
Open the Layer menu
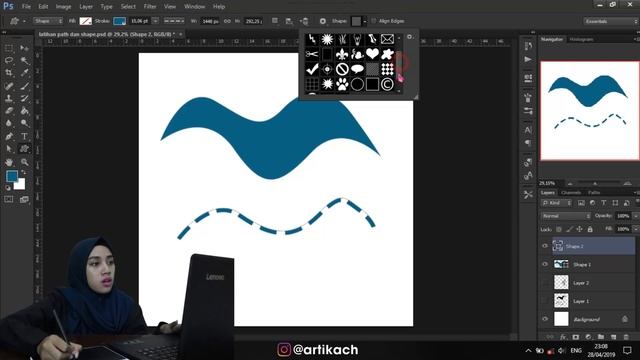[x=86, y=7]
